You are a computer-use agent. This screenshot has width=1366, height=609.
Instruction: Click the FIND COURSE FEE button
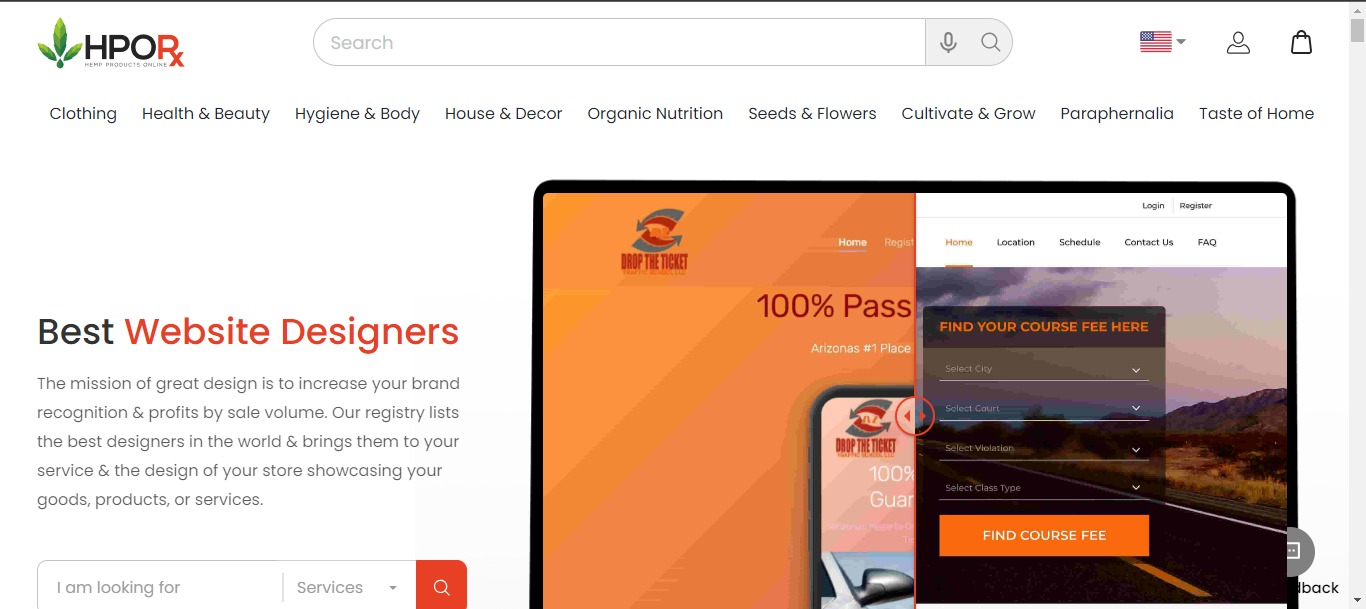pyautogui.click(x=1044, y=536)
